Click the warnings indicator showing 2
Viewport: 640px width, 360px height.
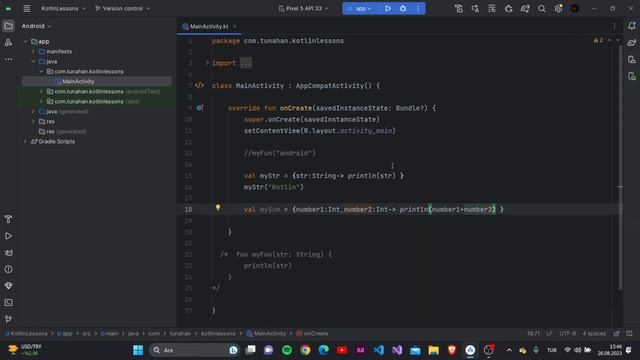(598, 40)
